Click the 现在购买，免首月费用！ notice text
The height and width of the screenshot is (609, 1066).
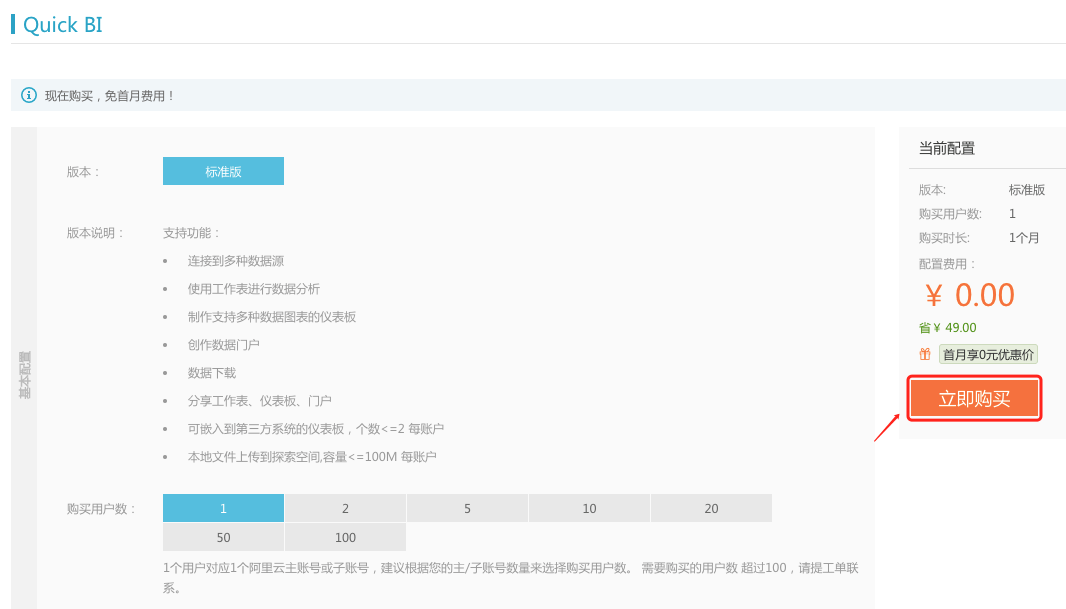109,96
